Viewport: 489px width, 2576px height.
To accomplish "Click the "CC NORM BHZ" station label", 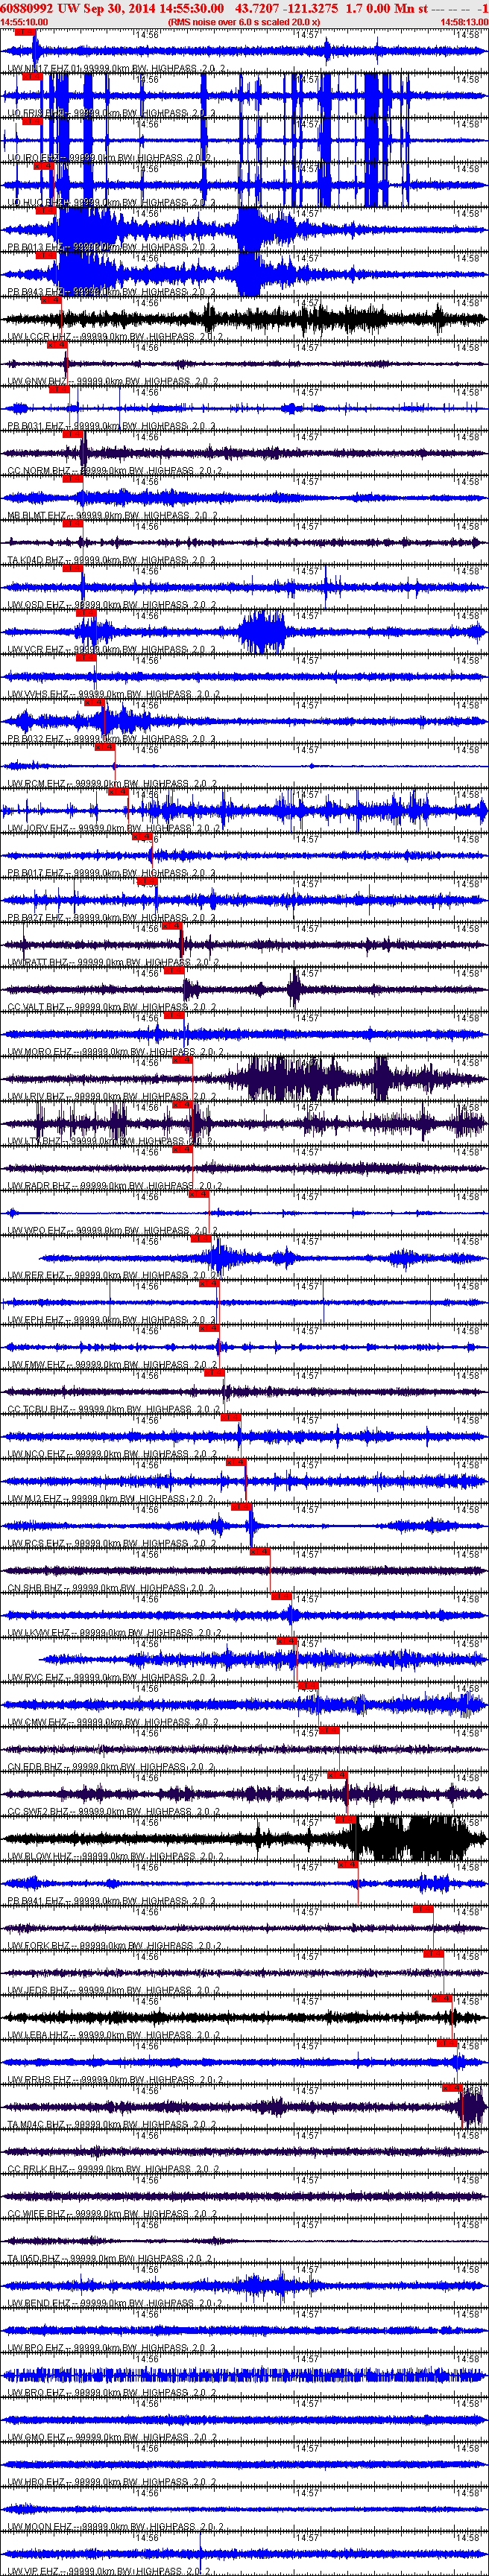I will click(39, 471).
